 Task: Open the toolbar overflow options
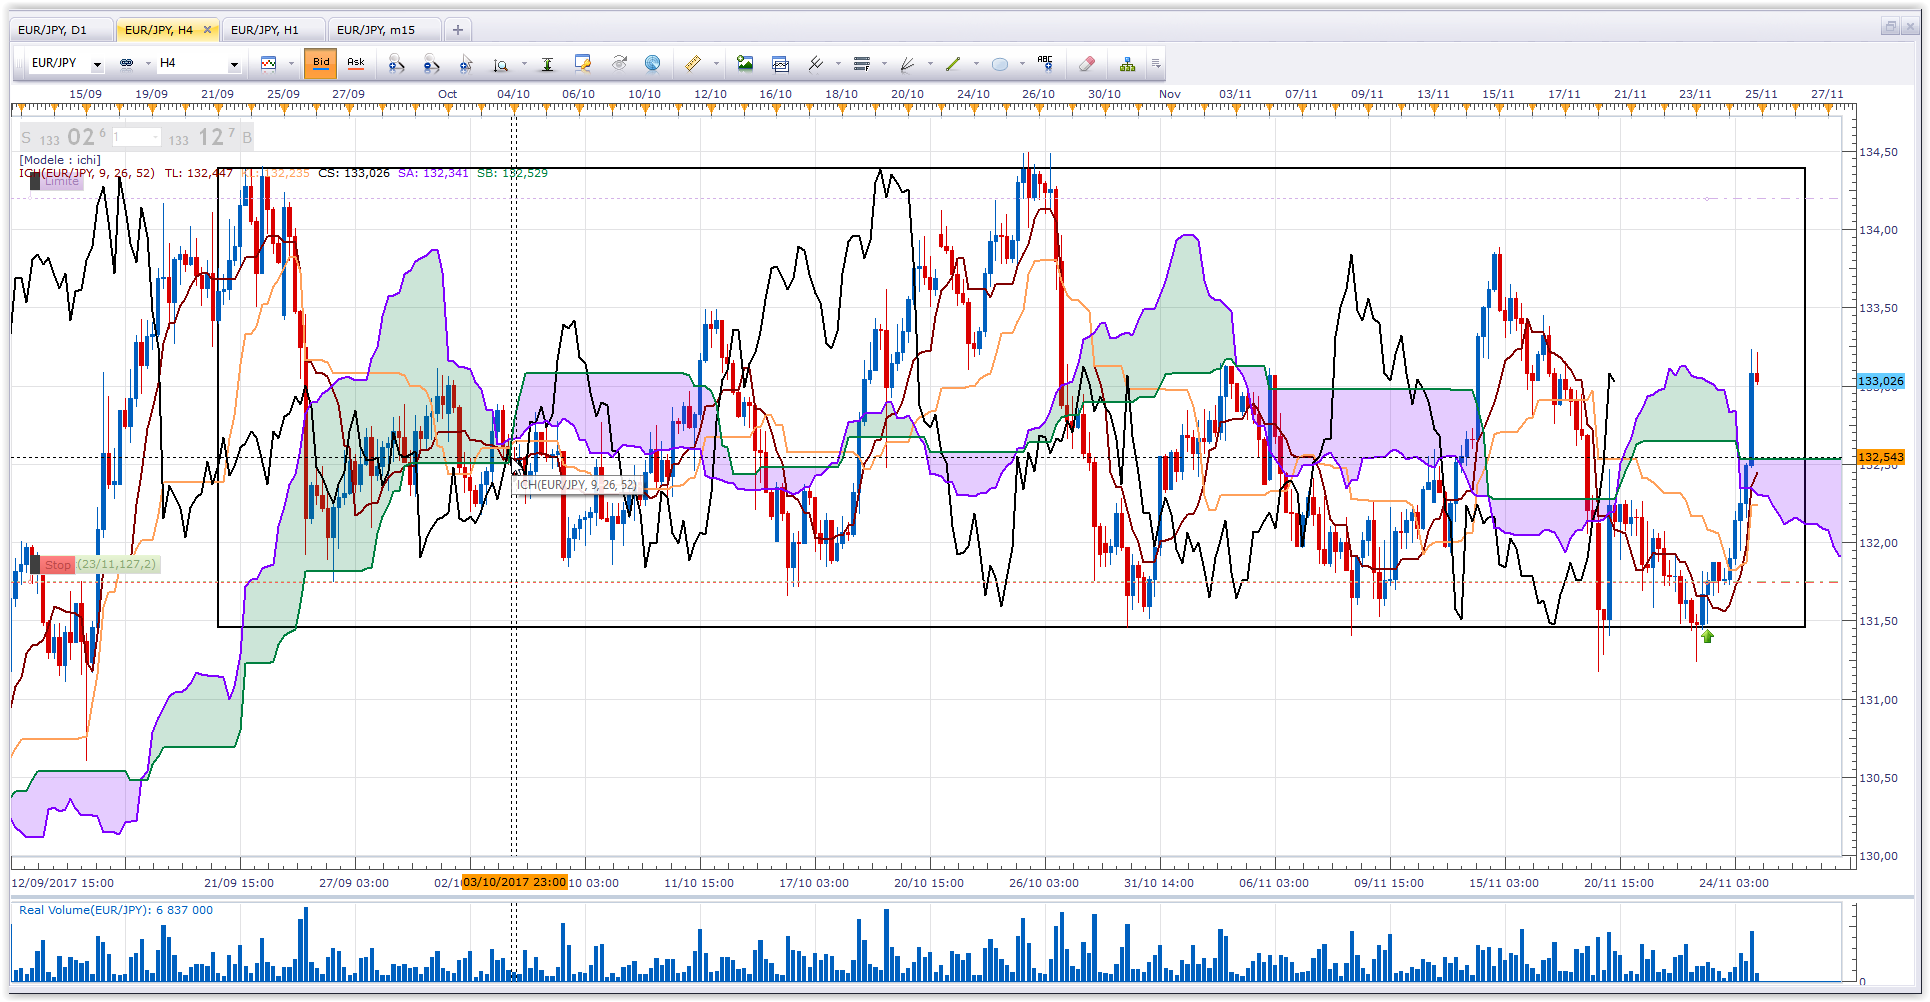[x=1156, y=63]
